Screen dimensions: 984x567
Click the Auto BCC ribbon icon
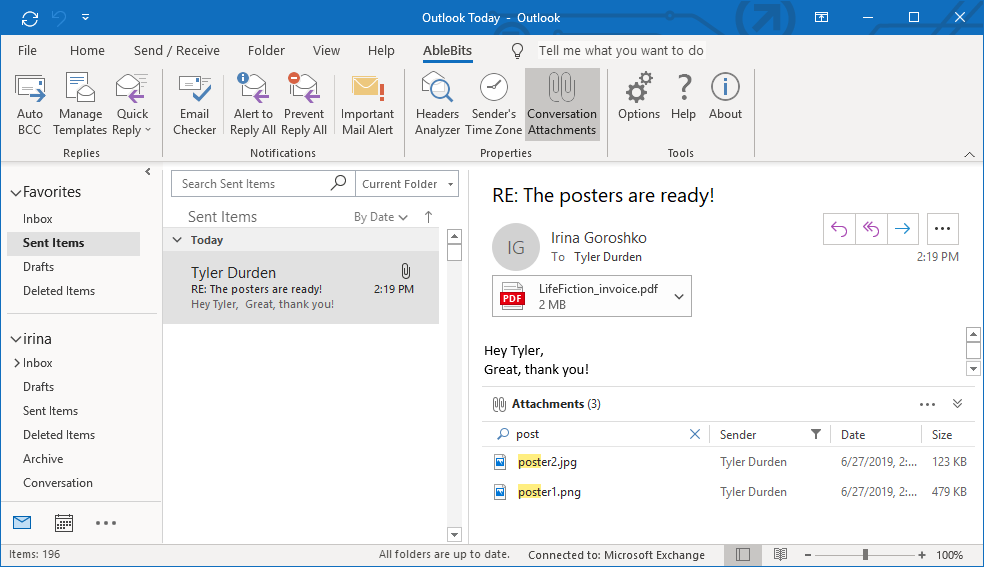pos(29,104)
